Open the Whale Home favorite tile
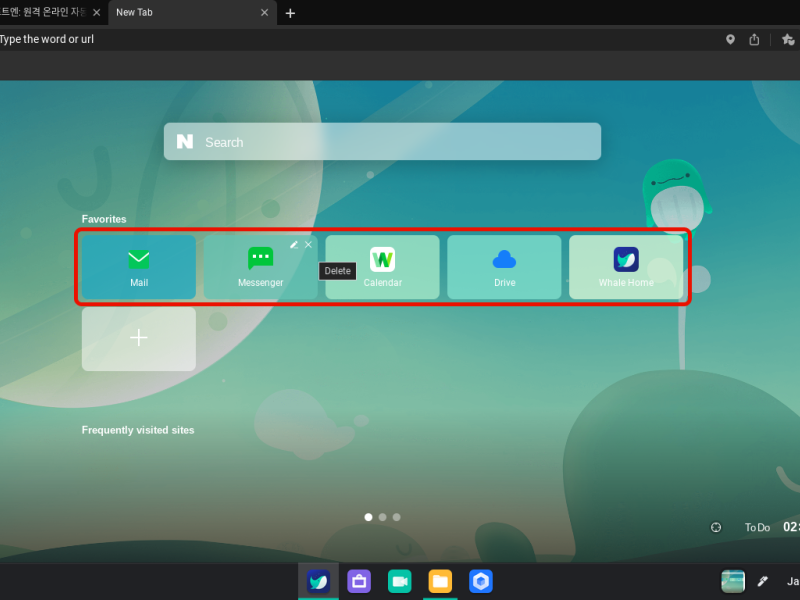 click(x=626, y=267)
